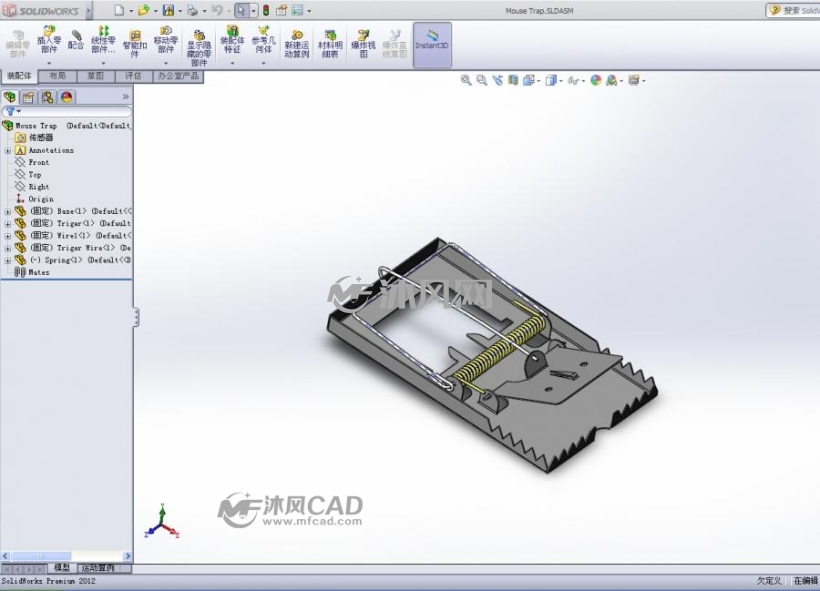
Task: Click the 欠定义 status bar text
Action: coord(769,581)
